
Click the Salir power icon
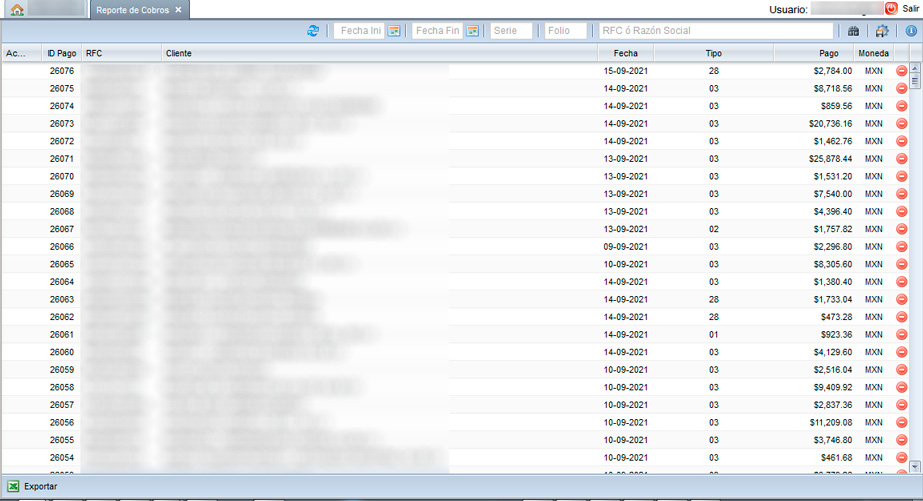(891, 8)
